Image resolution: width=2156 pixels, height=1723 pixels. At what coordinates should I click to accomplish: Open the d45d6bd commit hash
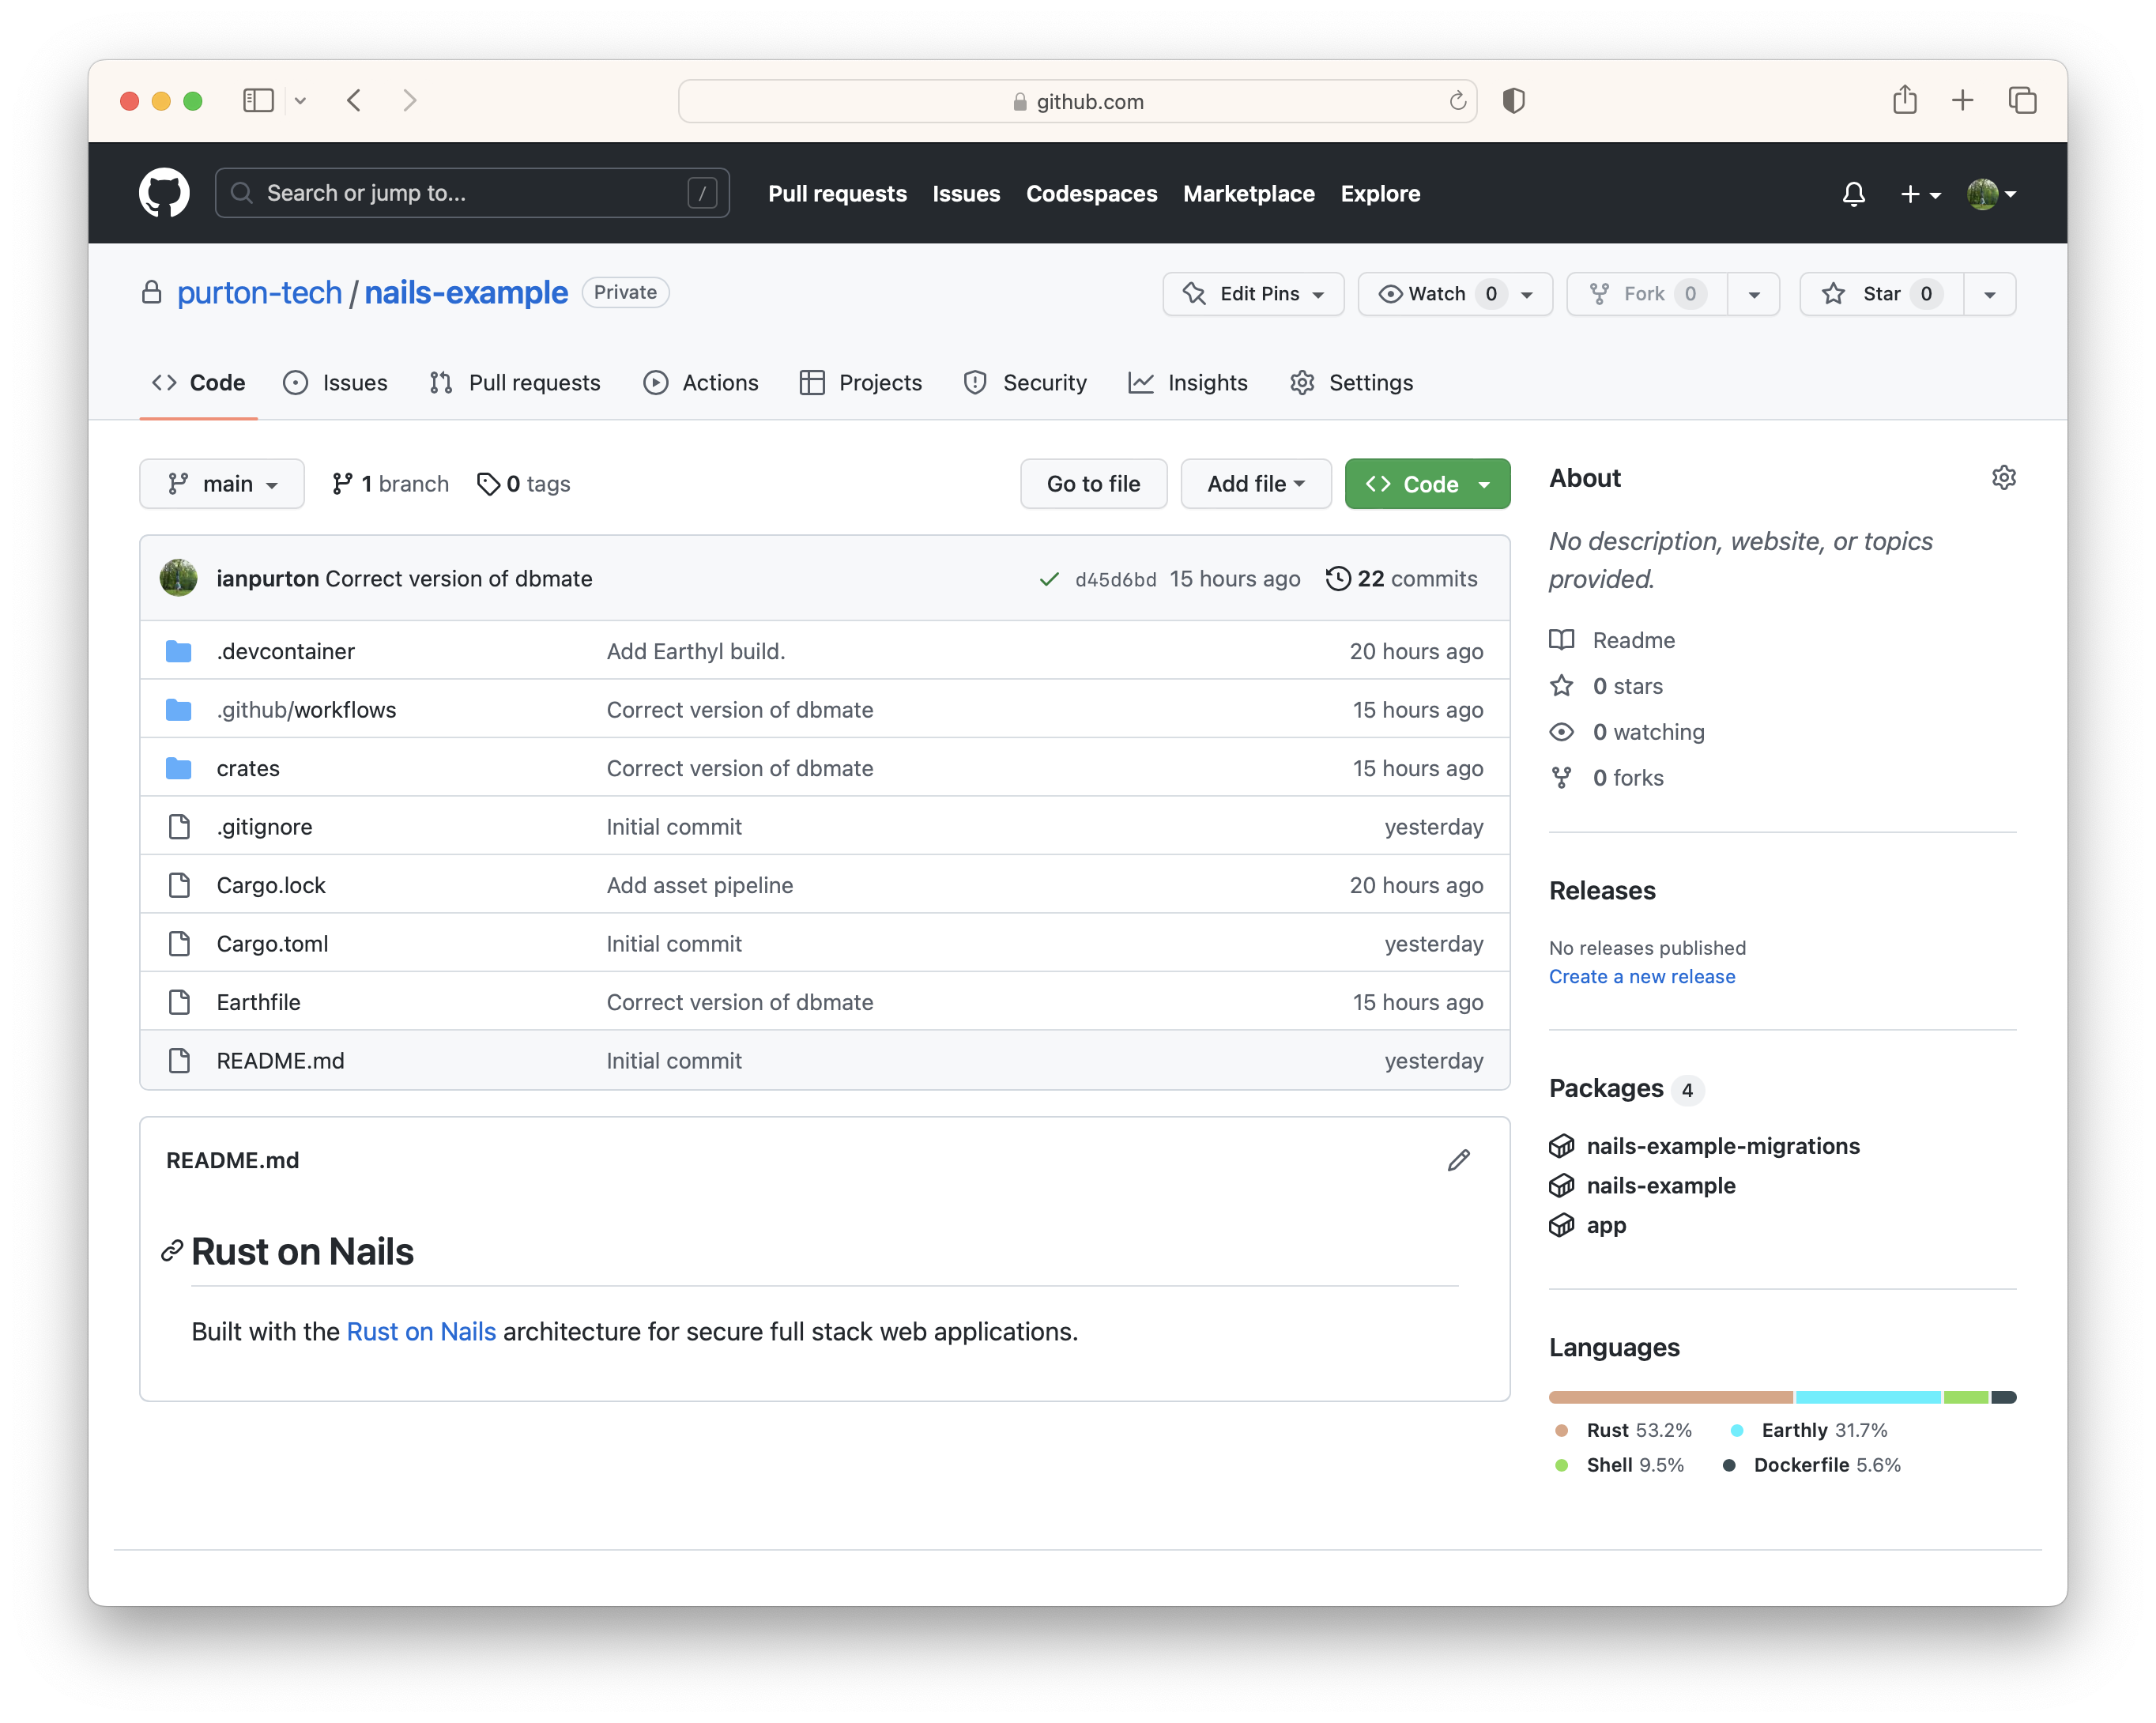point(1115,580)
